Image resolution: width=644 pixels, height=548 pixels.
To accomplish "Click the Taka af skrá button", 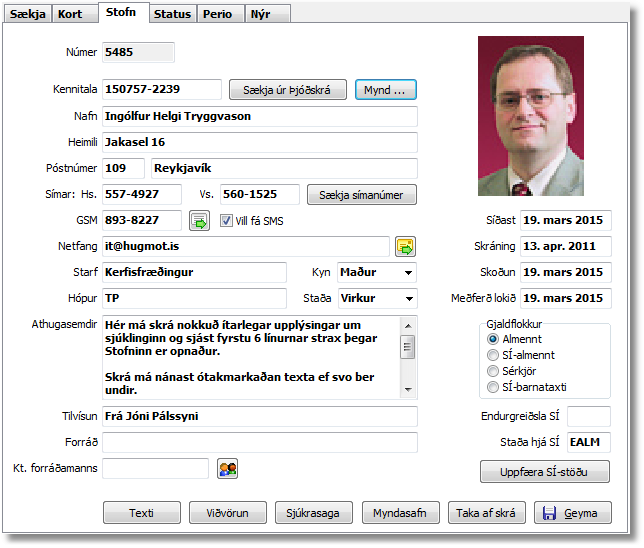I will coord(487,513).
